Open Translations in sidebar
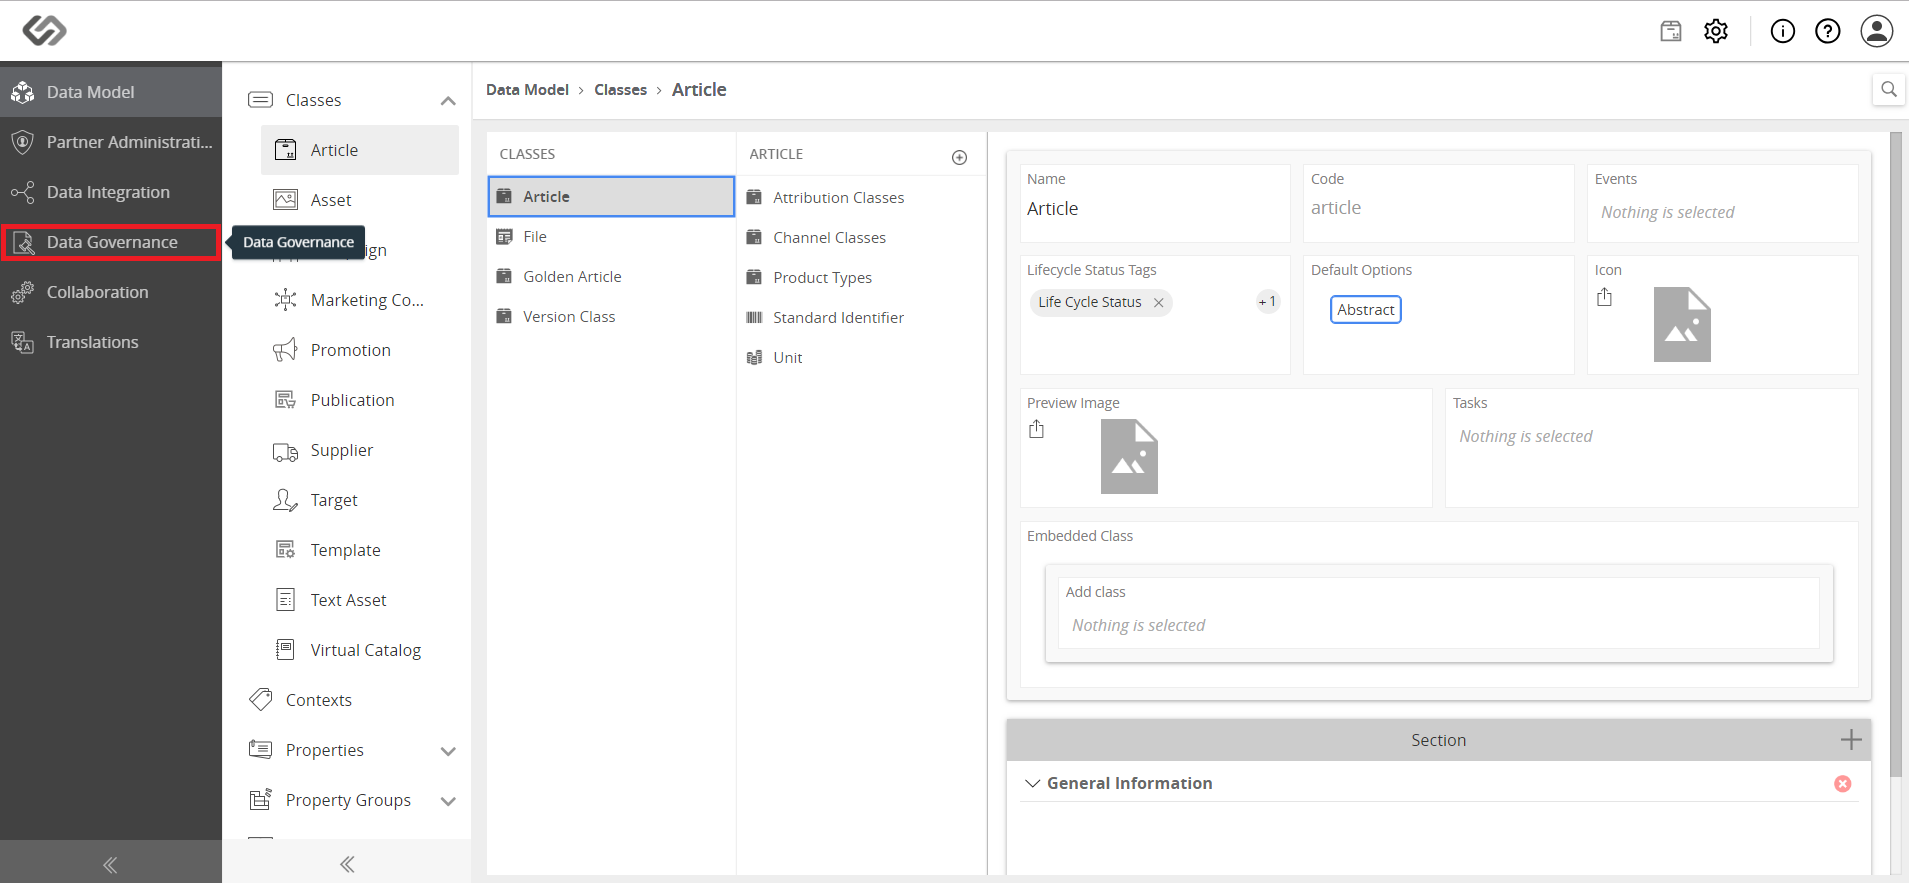 (111, 342)
